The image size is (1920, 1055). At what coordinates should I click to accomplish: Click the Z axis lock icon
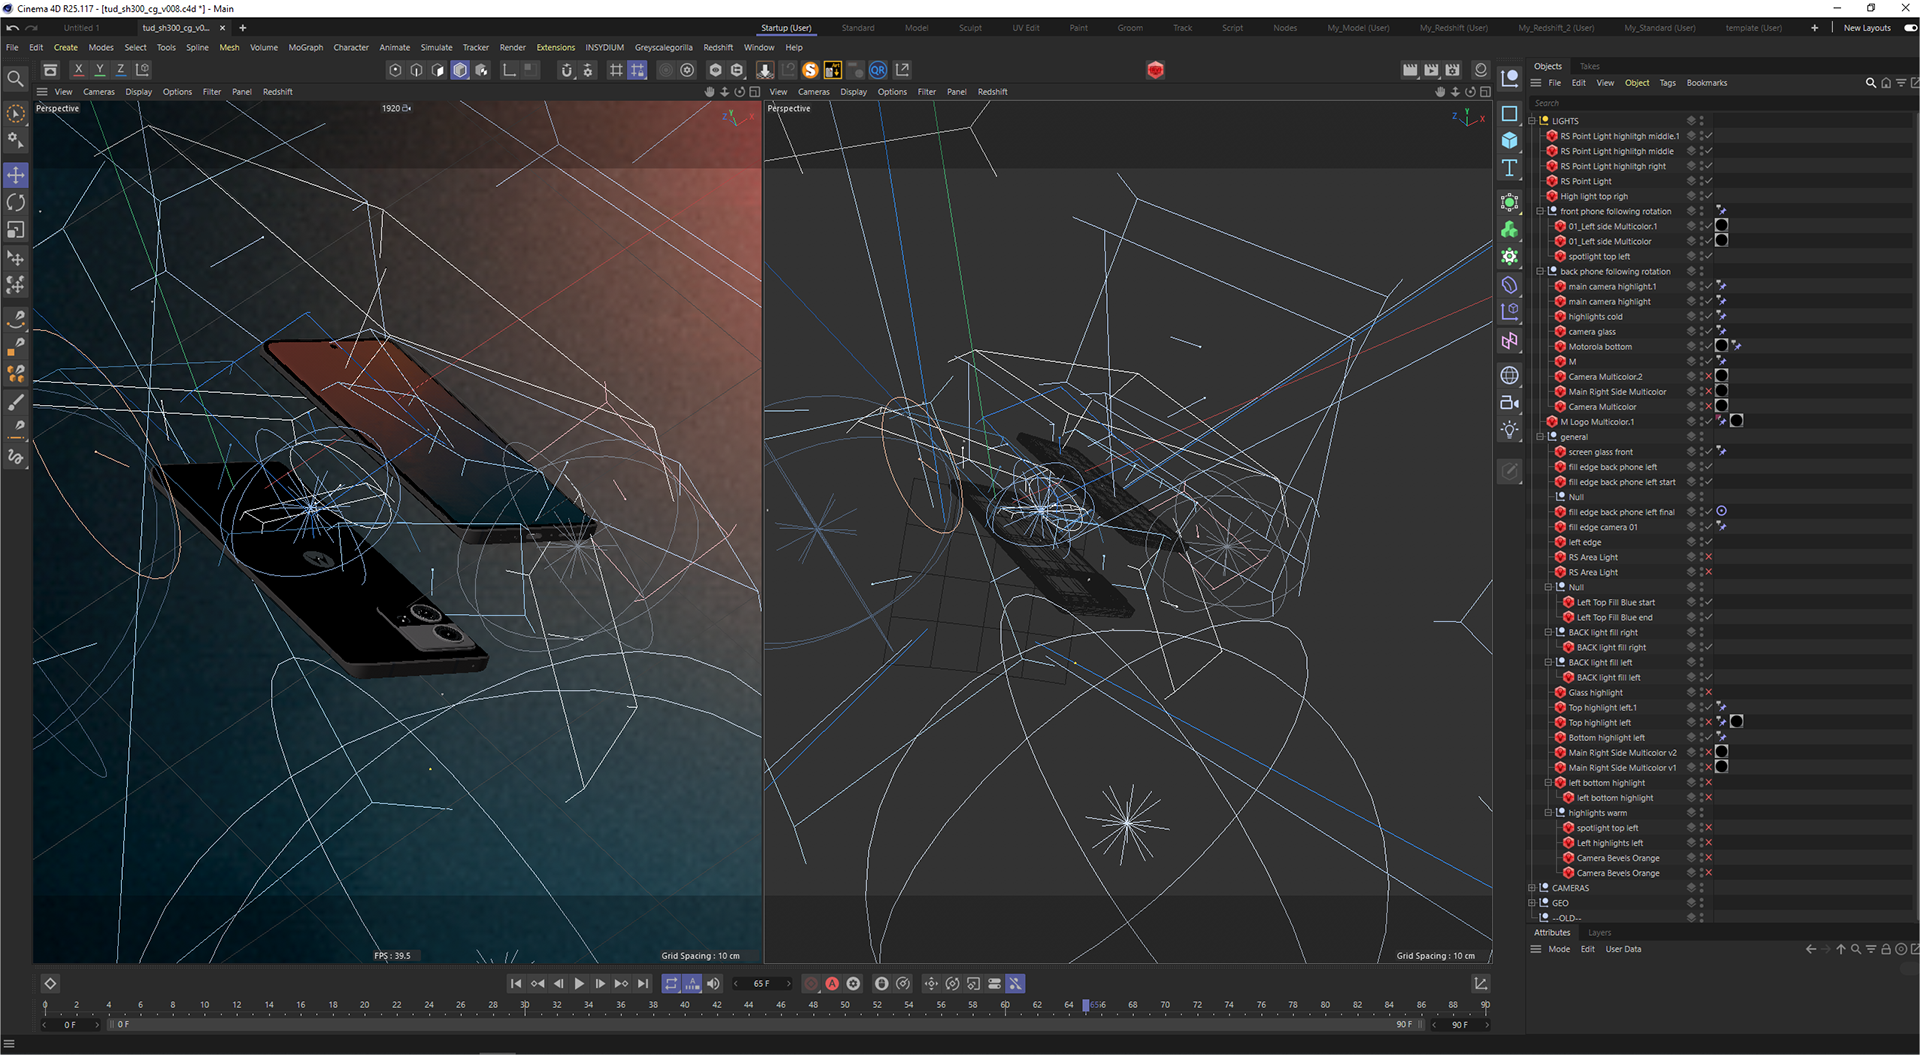click(121, 70)
